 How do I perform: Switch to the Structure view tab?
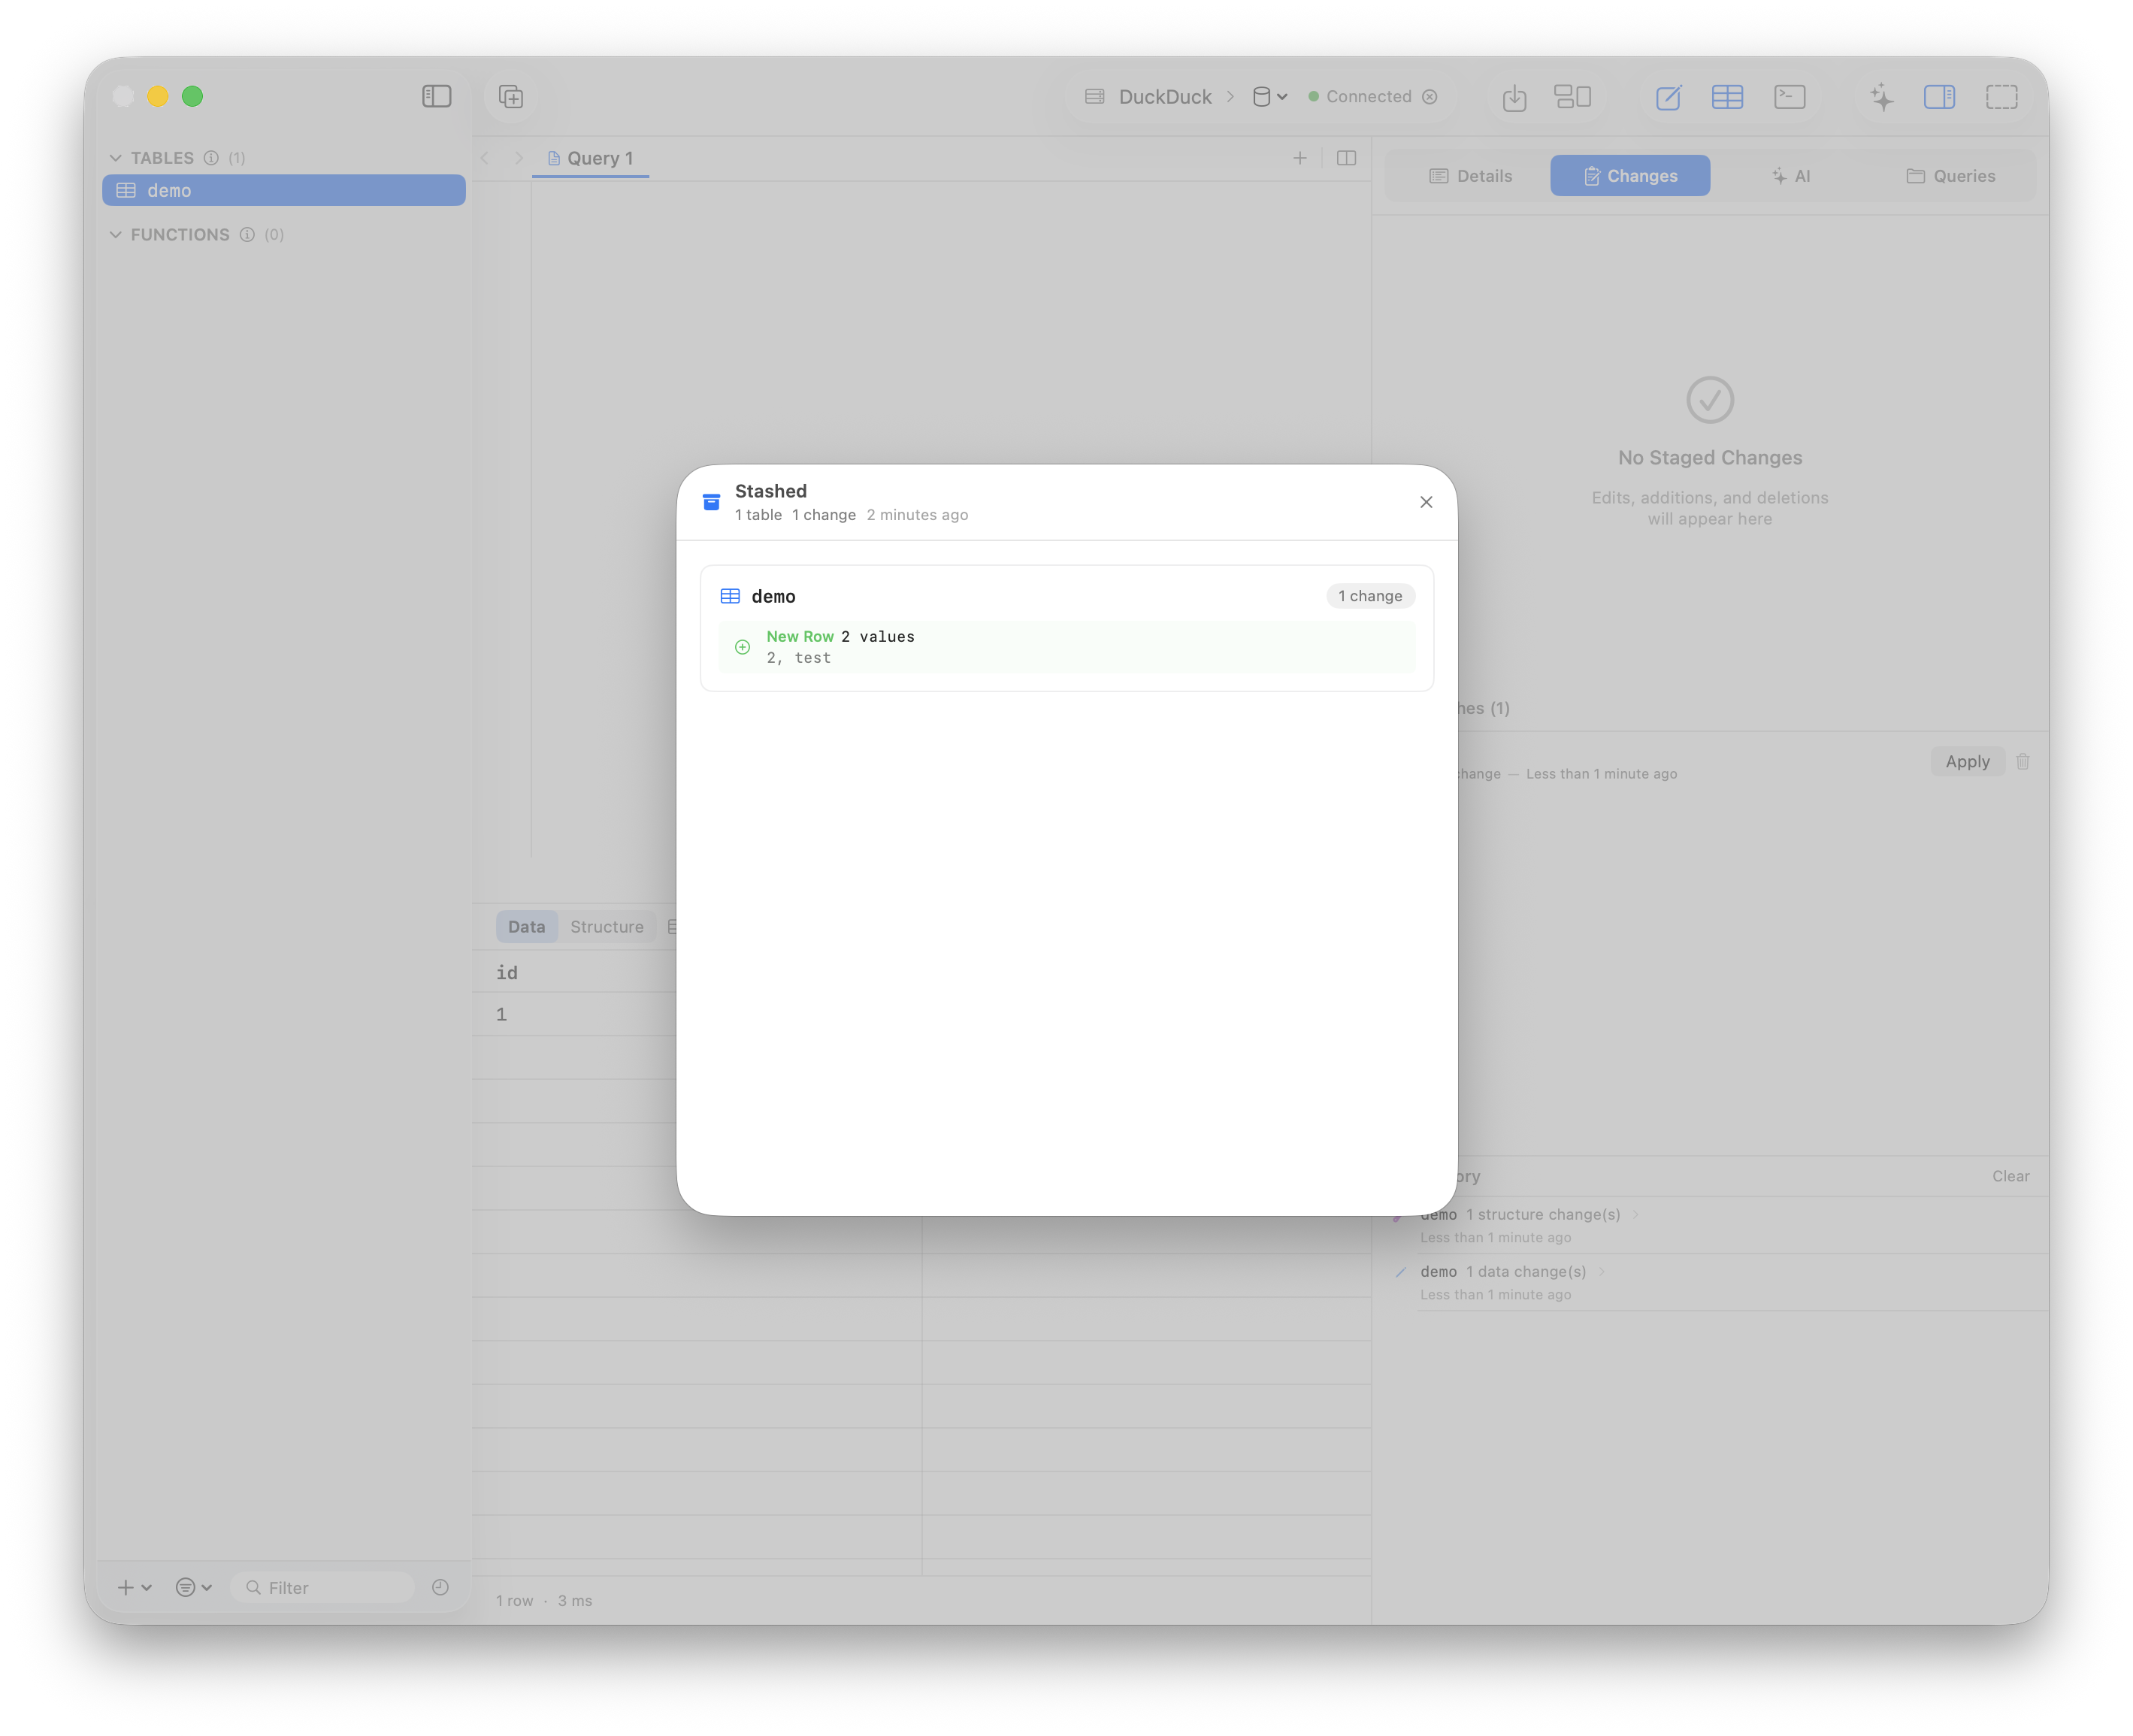click(607, 927)
